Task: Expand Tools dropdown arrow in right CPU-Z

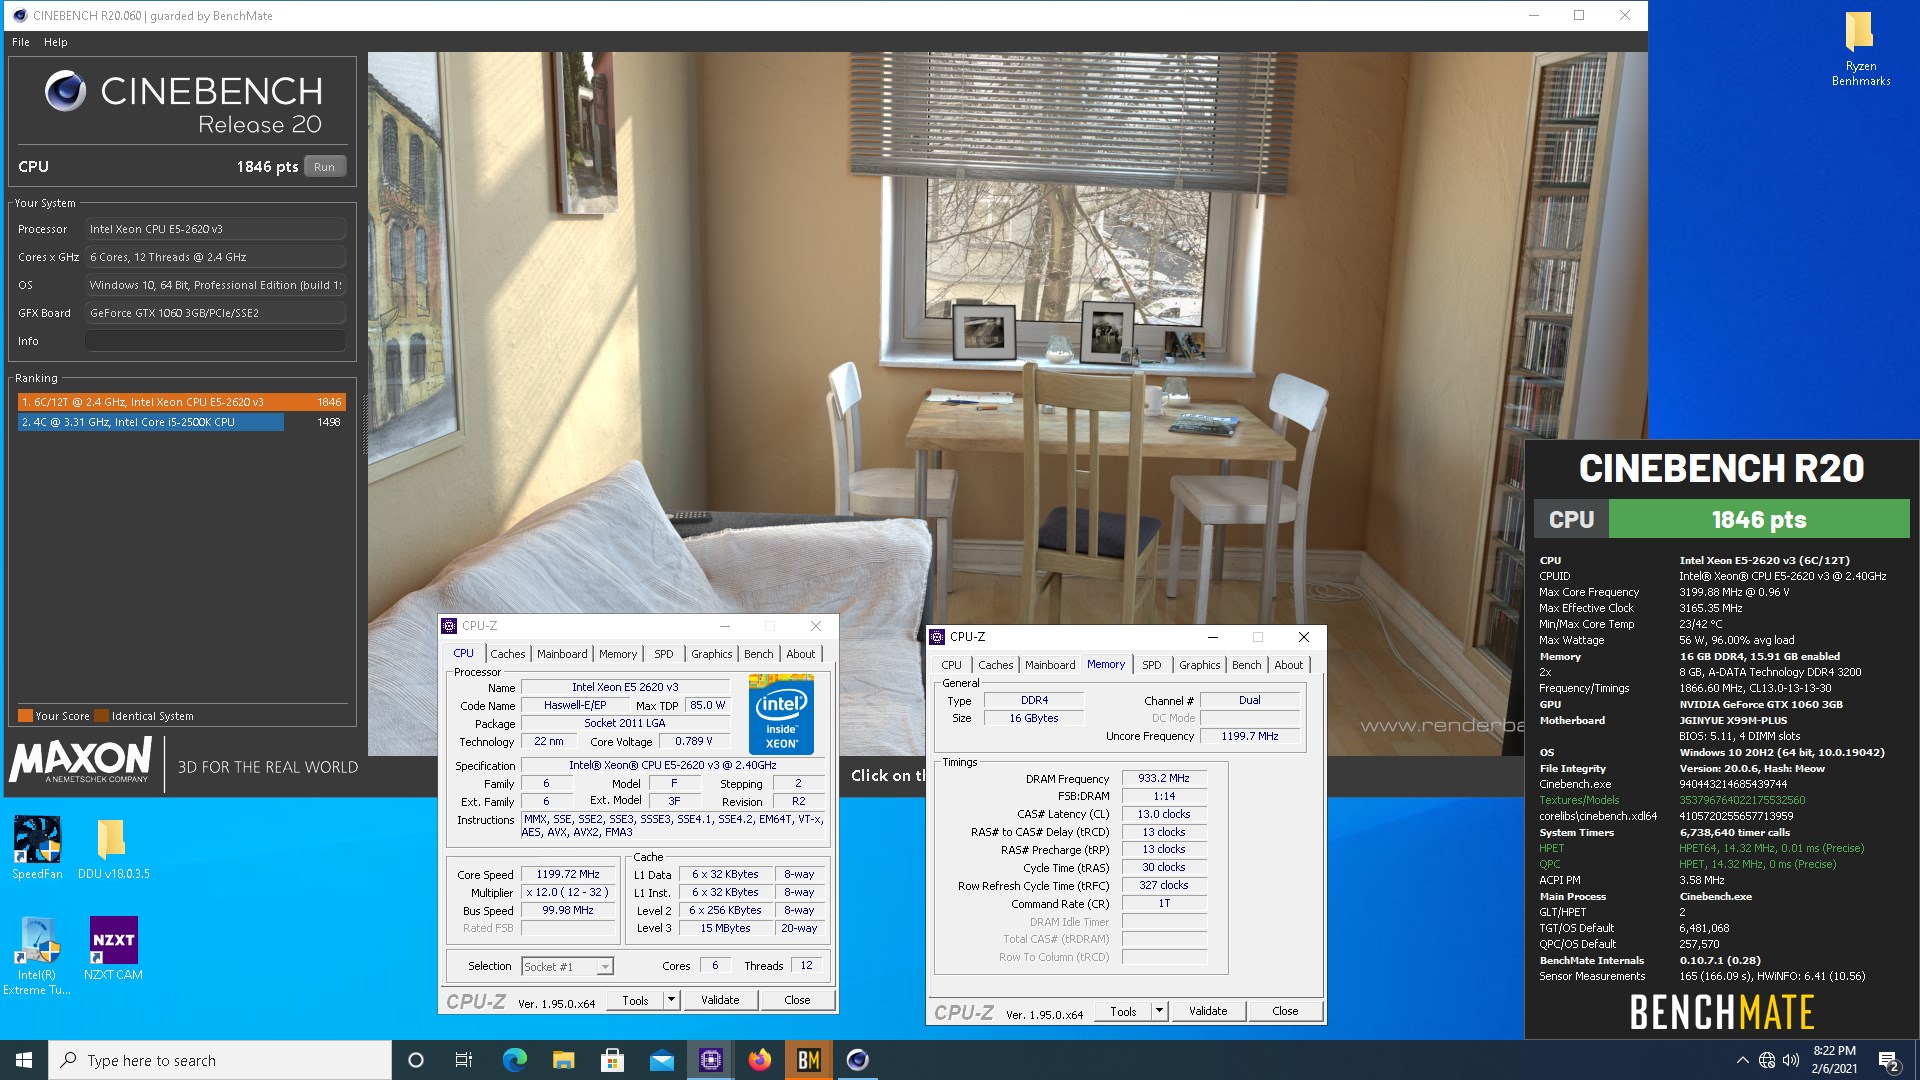Action: [1160, 1011]
